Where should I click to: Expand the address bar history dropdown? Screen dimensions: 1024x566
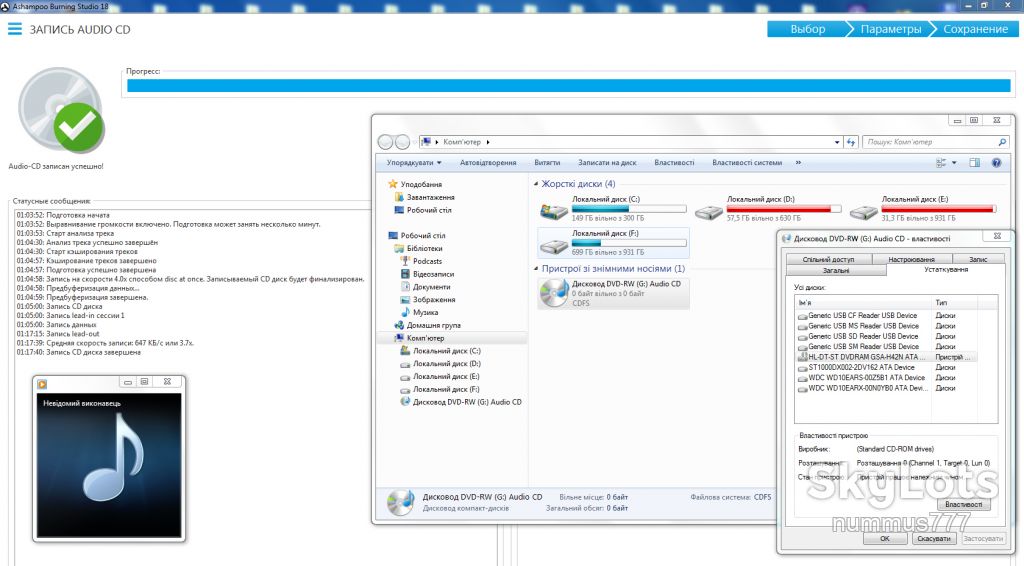(x=837, y=142)
